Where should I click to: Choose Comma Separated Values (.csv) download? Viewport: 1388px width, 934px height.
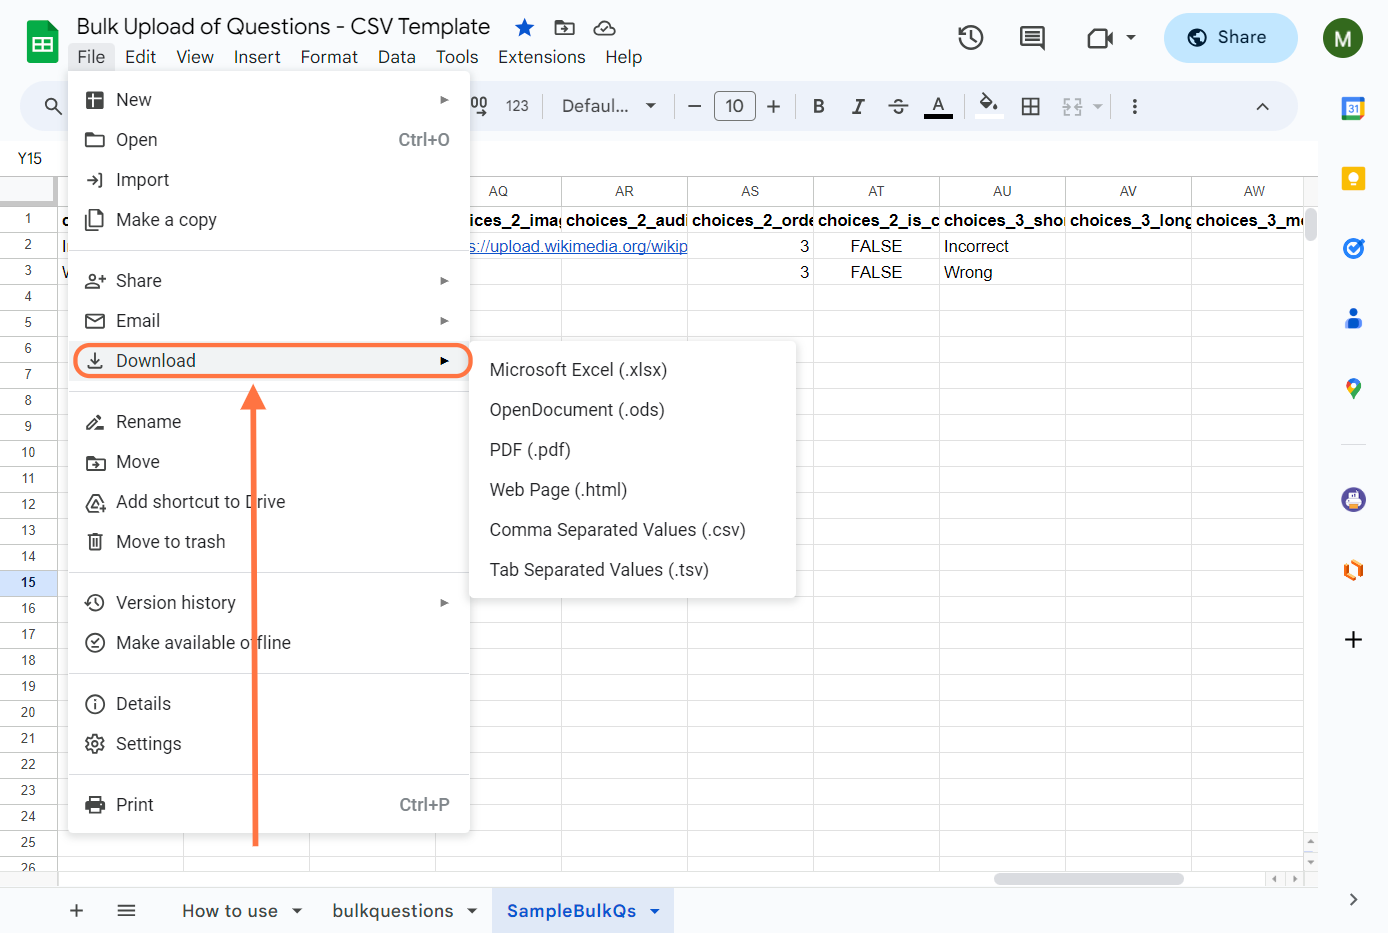point(617,530)
